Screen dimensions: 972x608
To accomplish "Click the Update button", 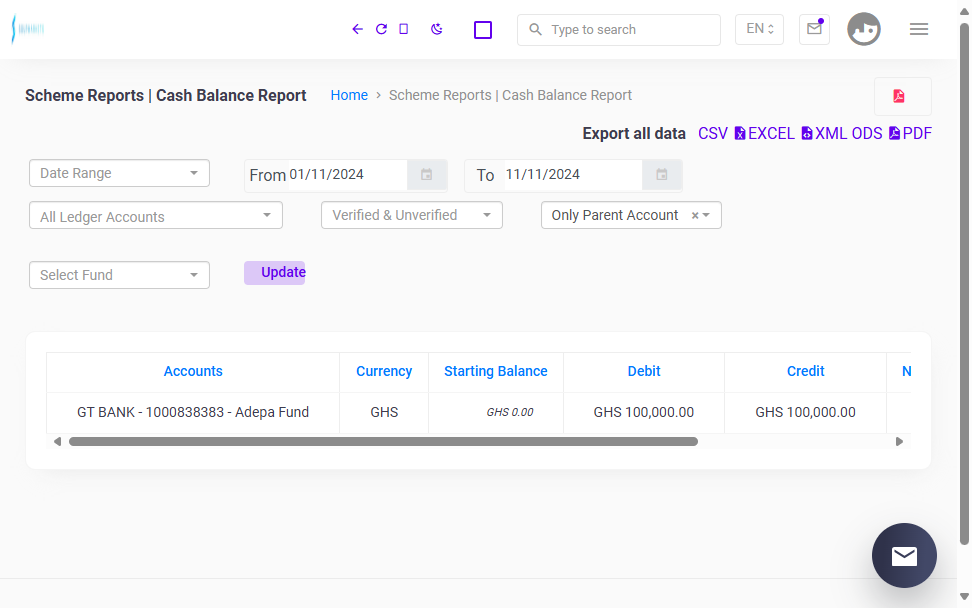I will pos(275,273).
